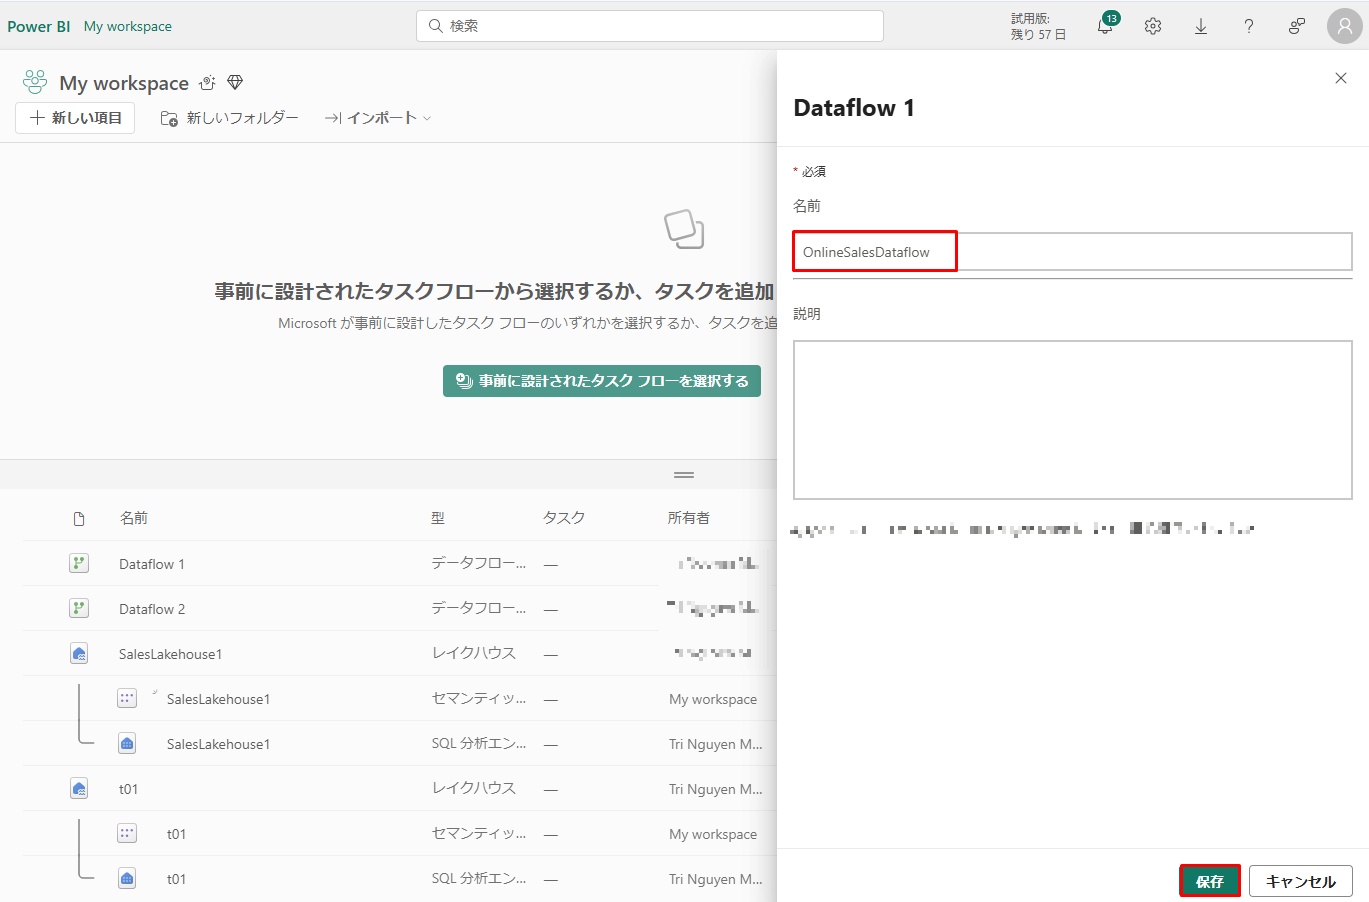Click the Dataflow 1 item icon
The width and height of the screenshot is (1369, 902).
coord(79,564)
